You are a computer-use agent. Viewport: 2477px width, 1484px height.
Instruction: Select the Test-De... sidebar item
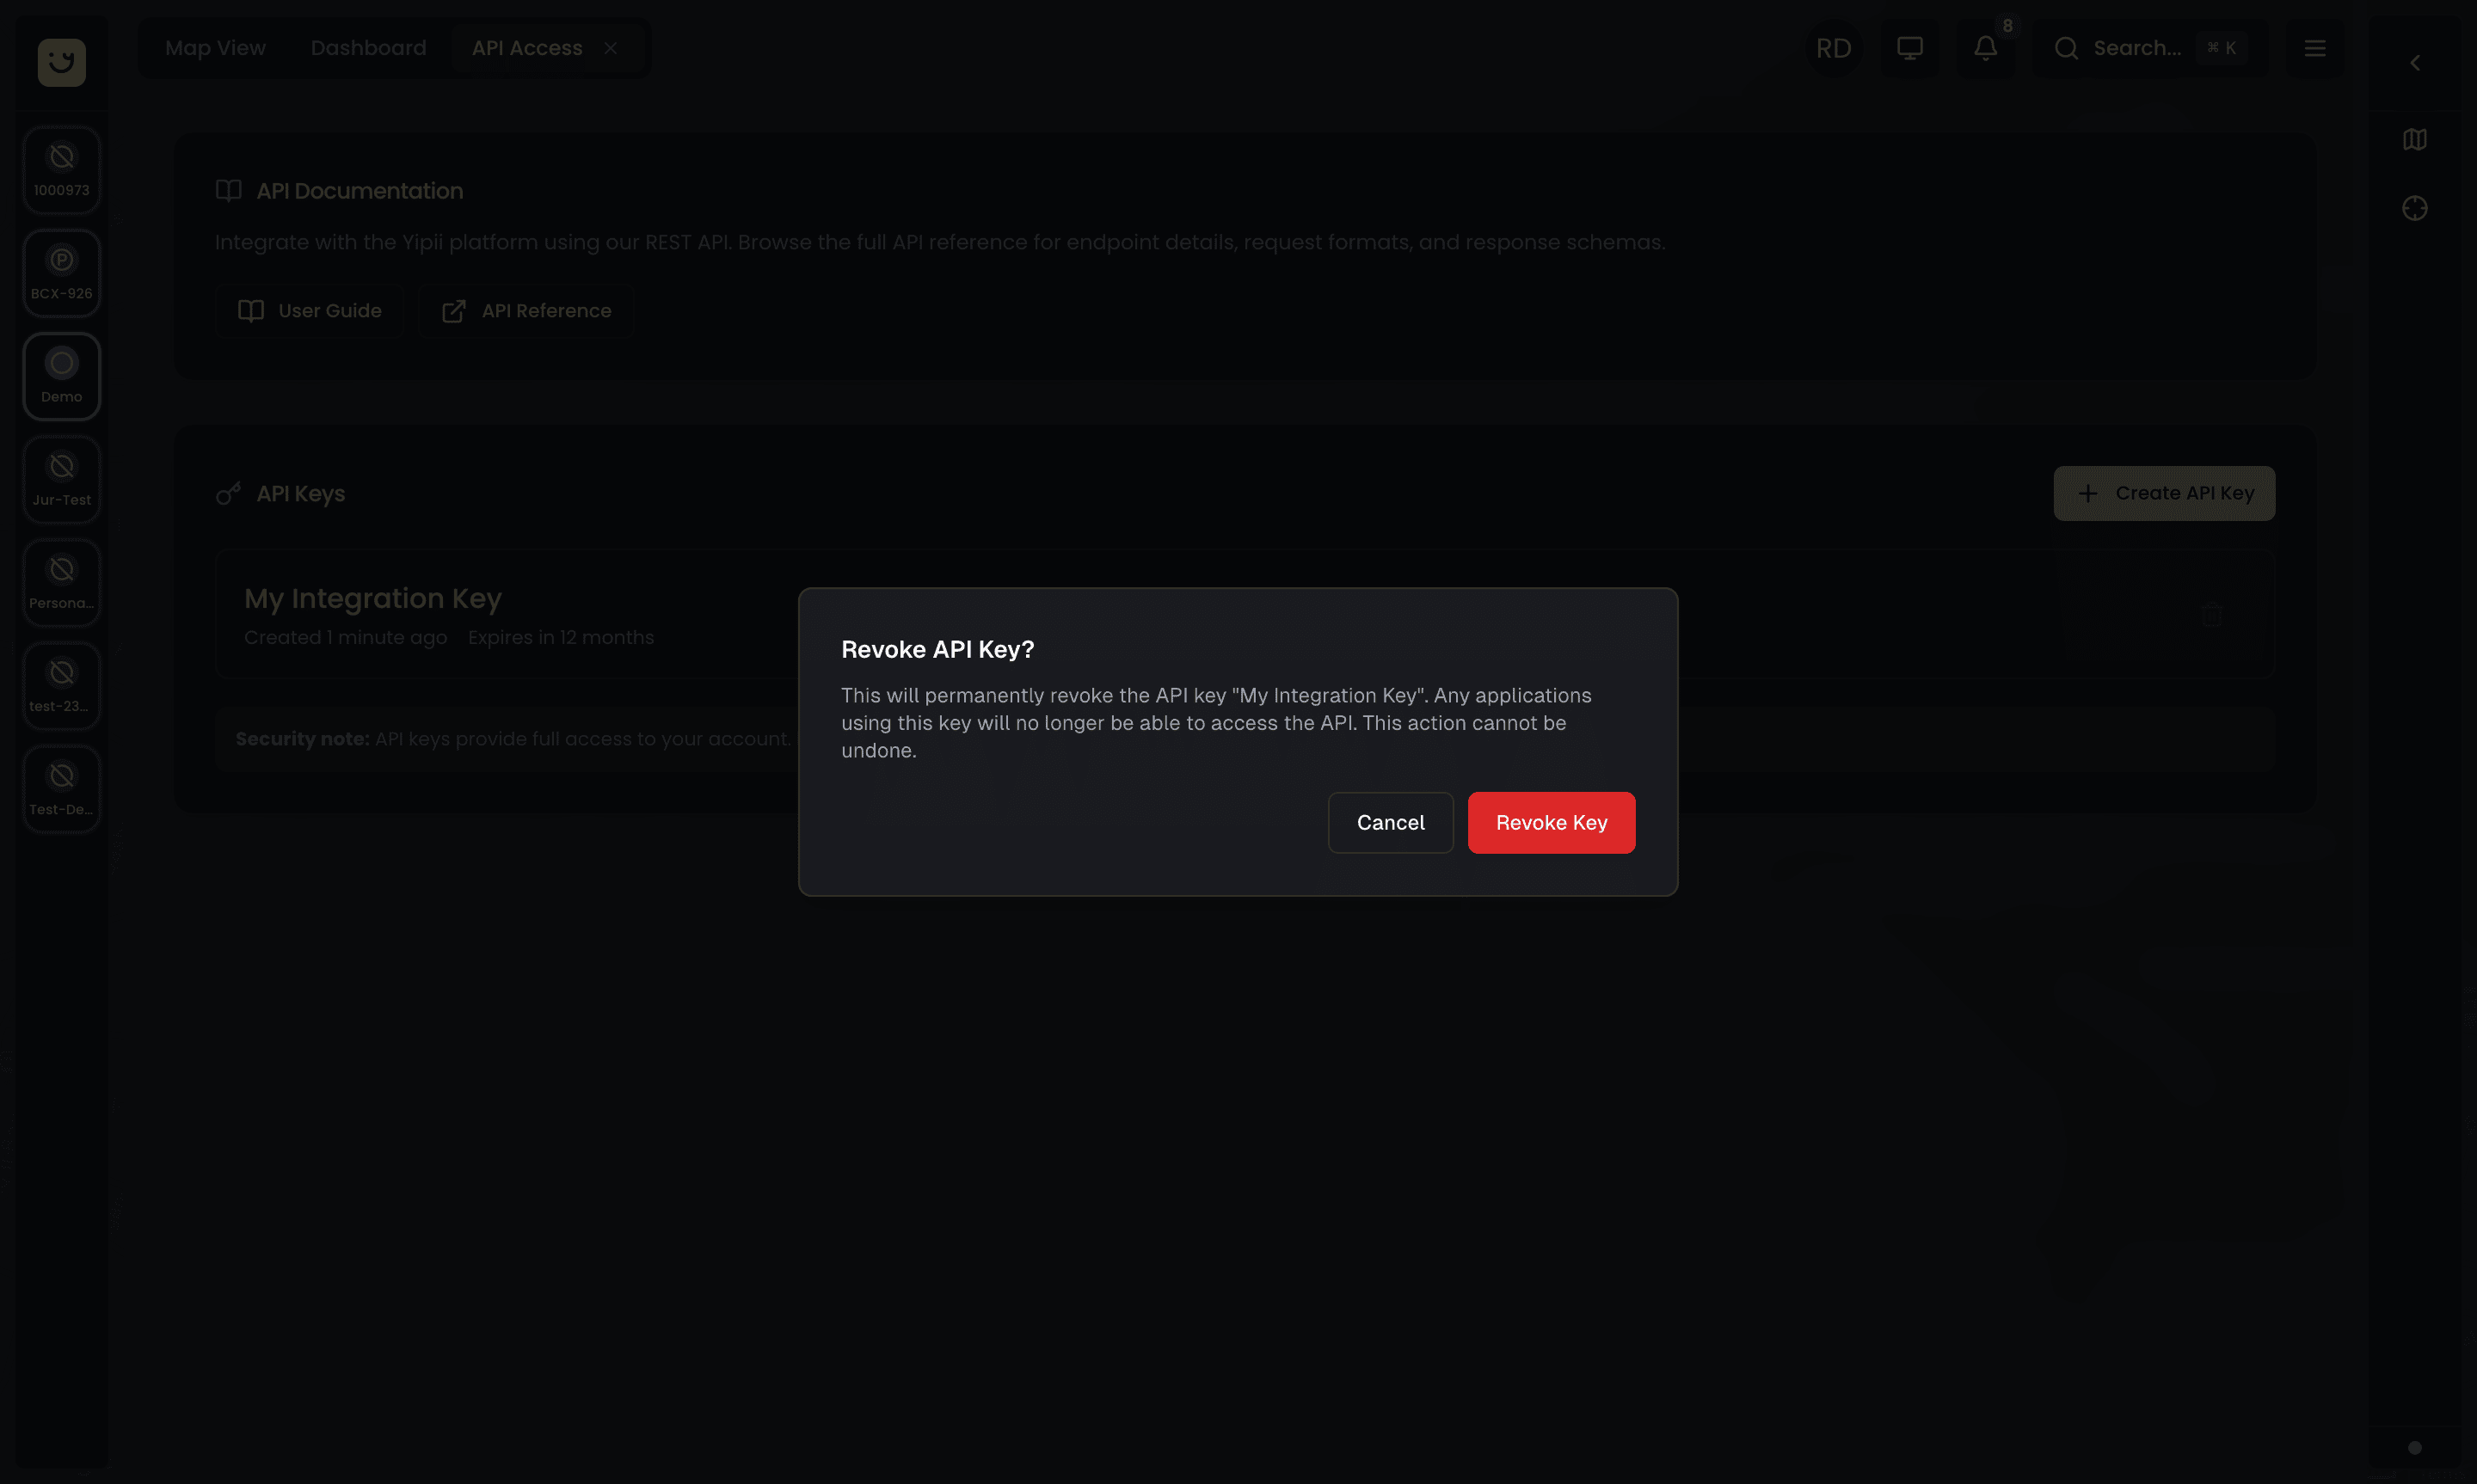pos(62,788)
